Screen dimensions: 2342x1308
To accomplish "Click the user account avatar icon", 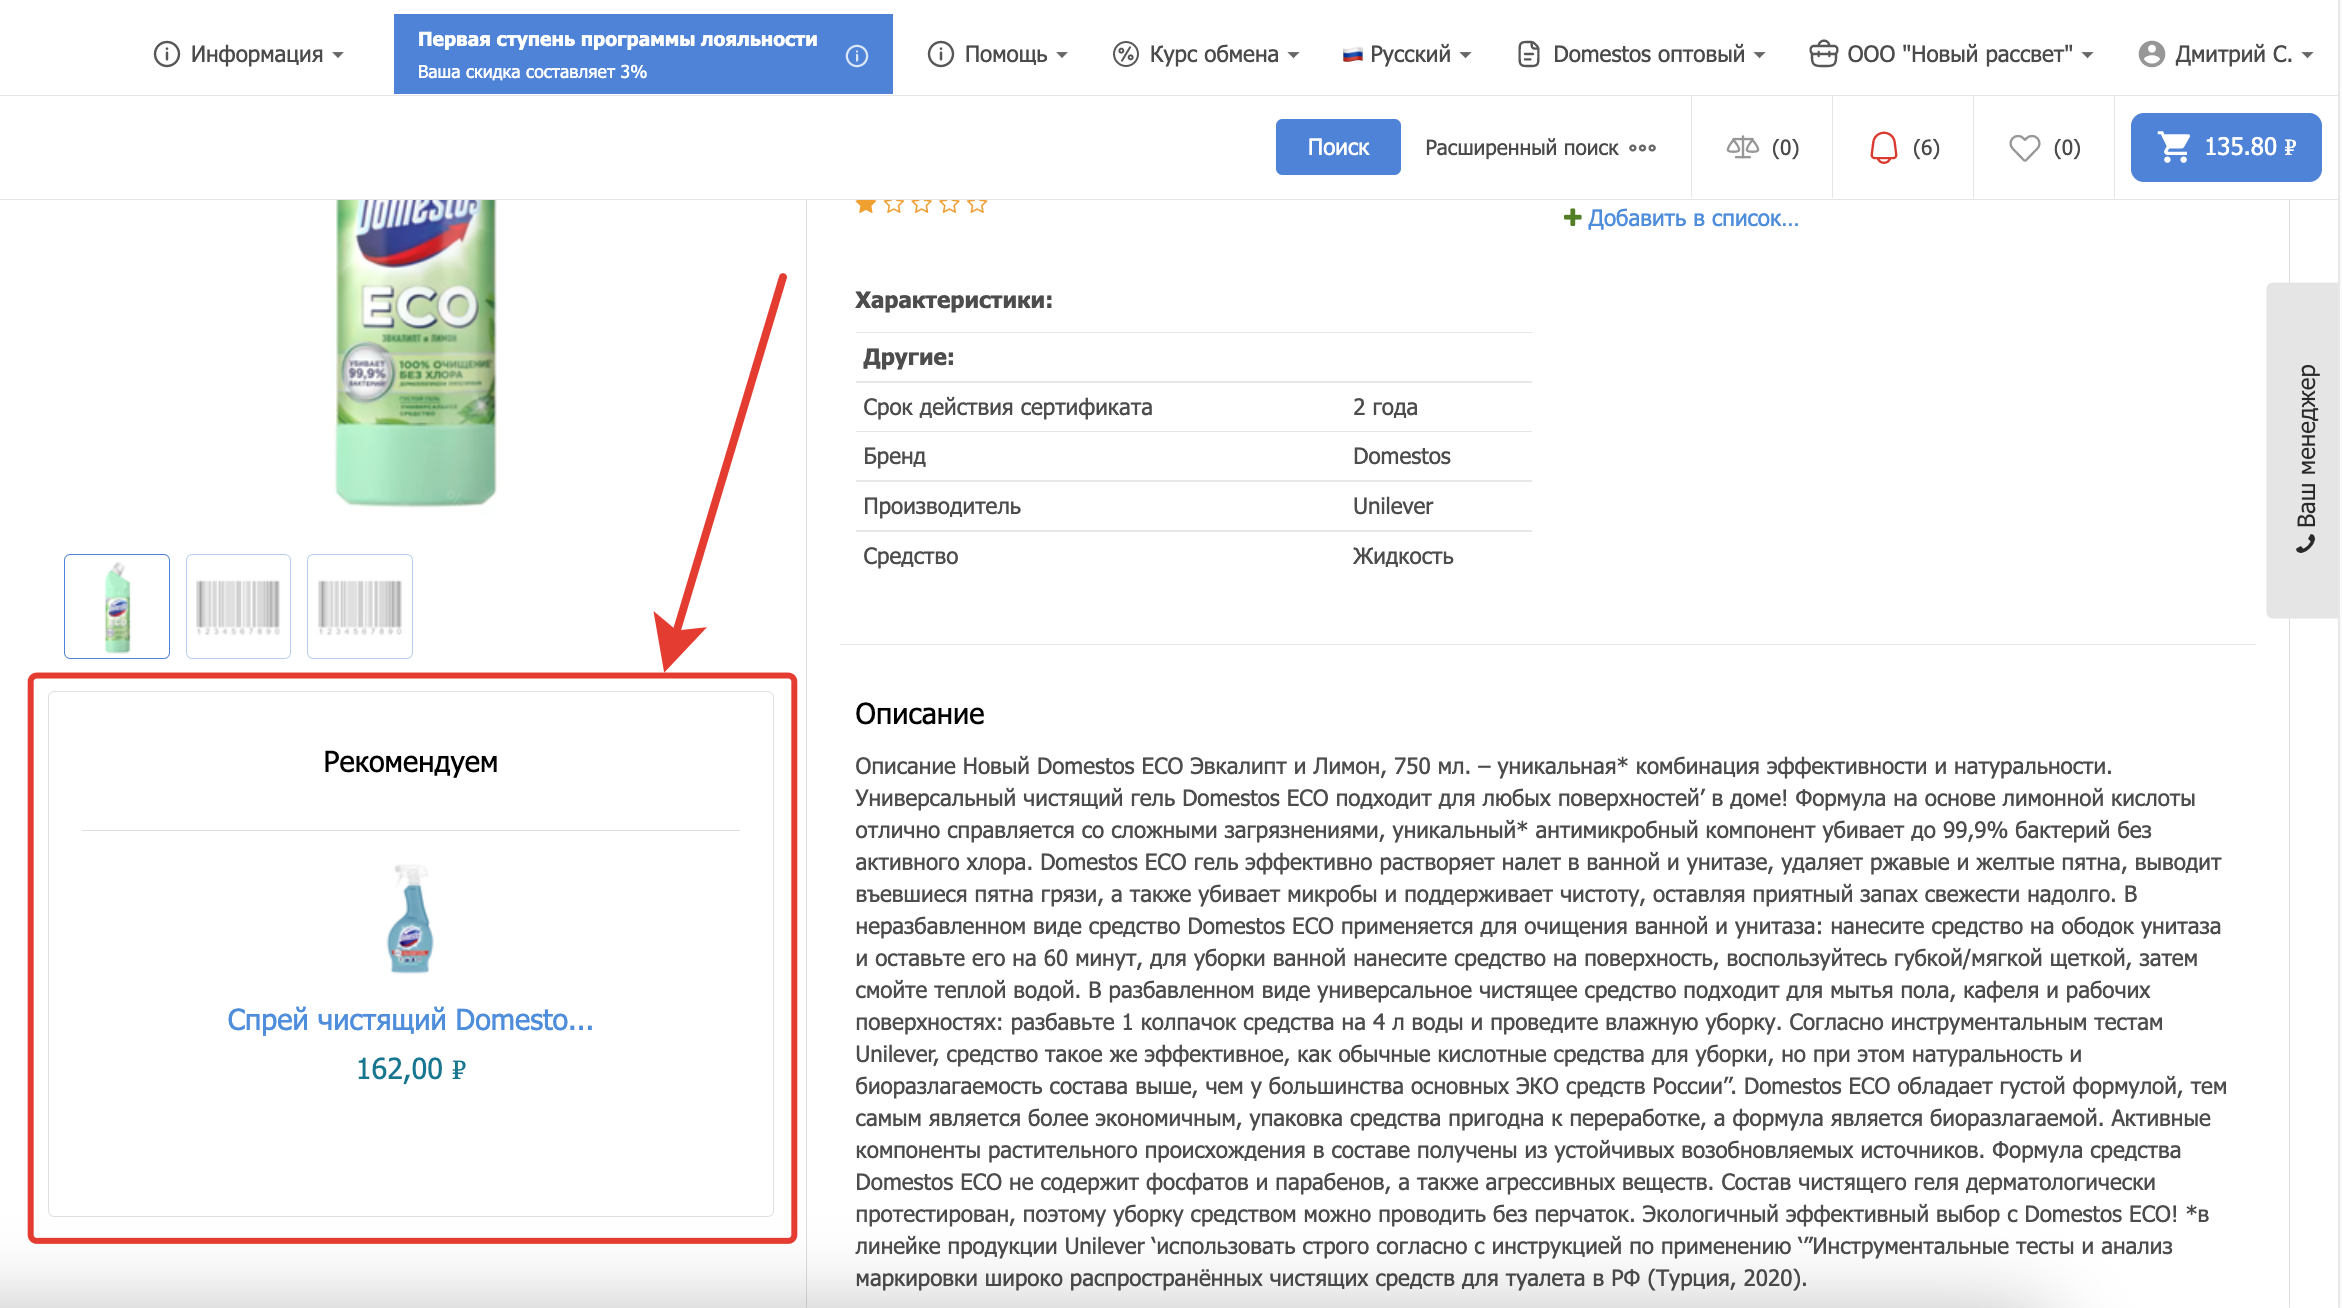I will tap(2151, 54).
